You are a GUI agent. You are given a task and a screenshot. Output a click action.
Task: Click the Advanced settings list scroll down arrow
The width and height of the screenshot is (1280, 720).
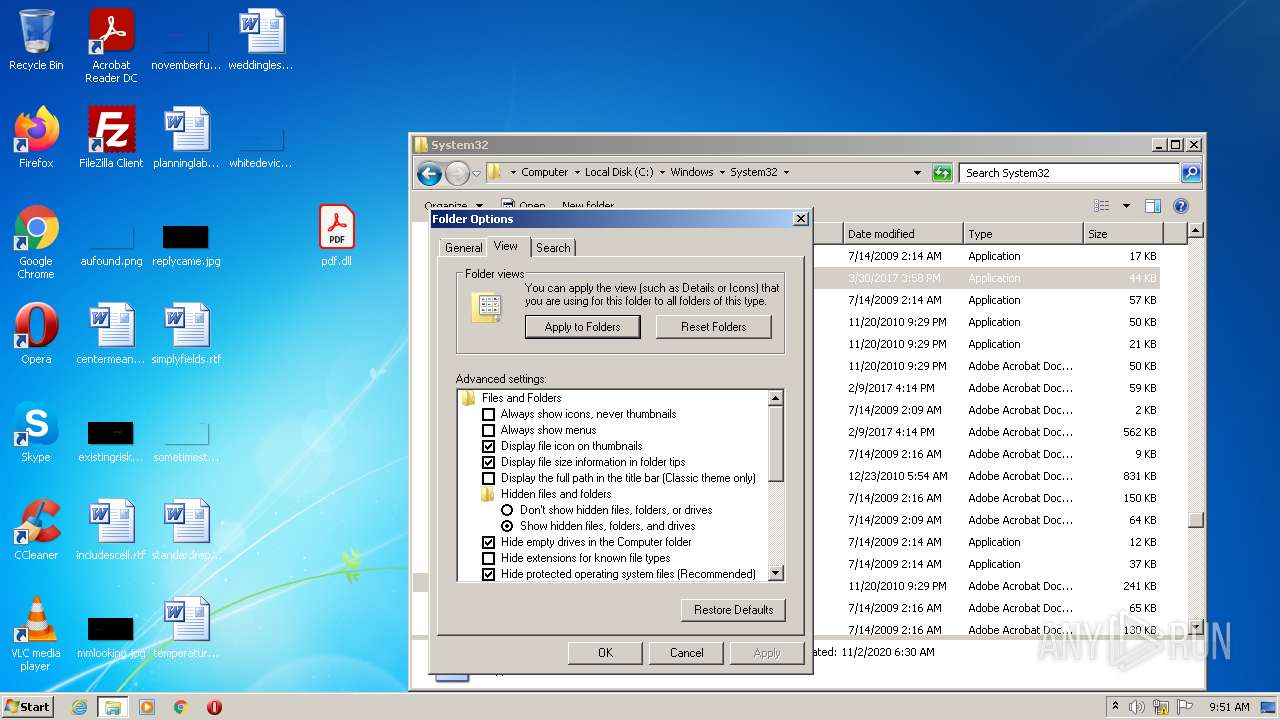tap(775, 574)
